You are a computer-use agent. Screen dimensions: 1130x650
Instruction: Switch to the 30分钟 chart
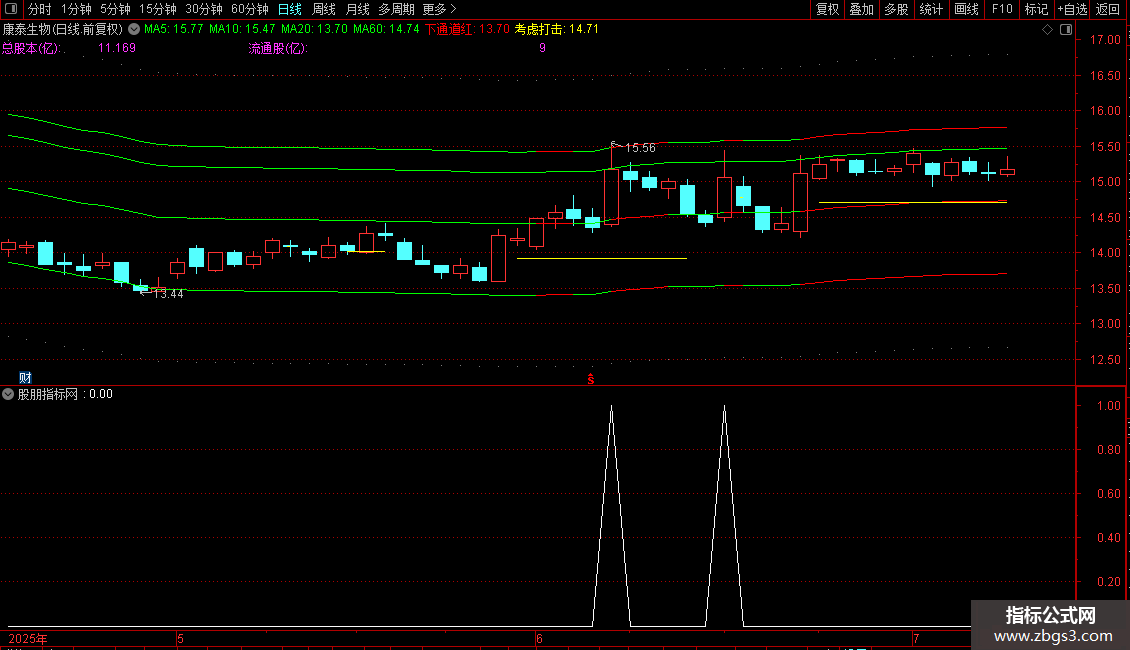tap(204, 9)
